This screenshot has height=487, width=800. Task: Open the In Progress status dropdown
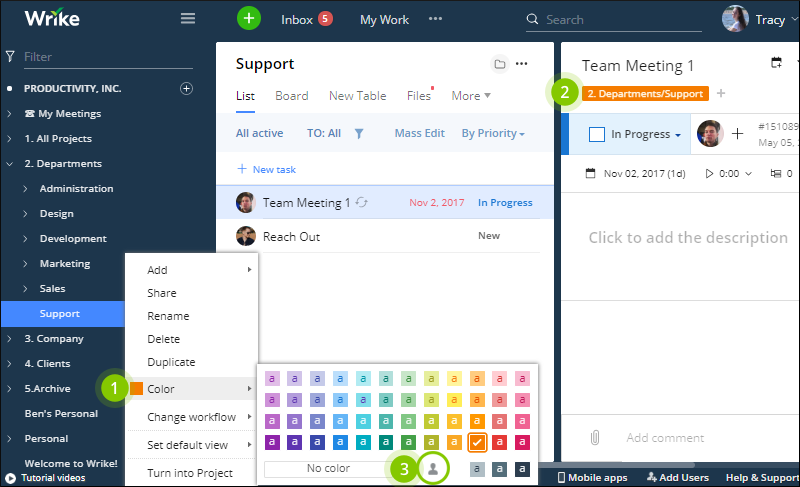645,134
